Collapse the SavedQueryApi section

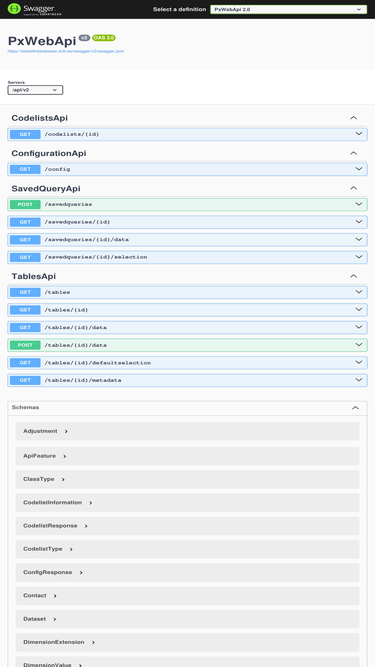[353, 188]
